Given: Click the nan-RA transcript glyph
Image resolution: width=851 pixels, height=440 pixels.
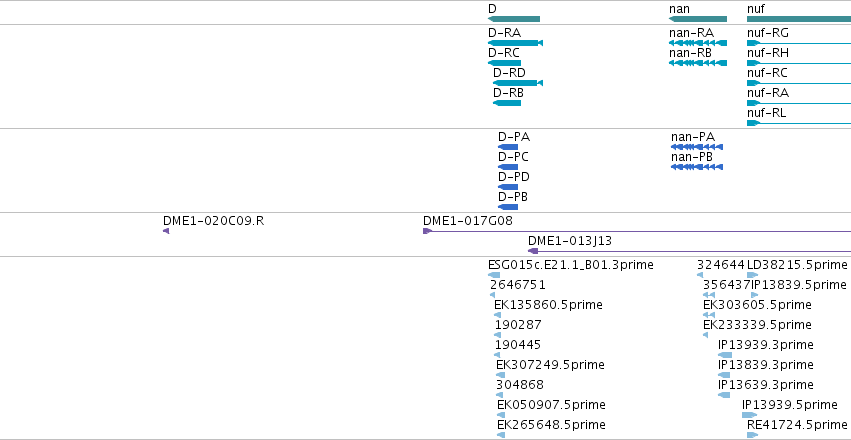Looking at the screenshot, I should [697, 43].
